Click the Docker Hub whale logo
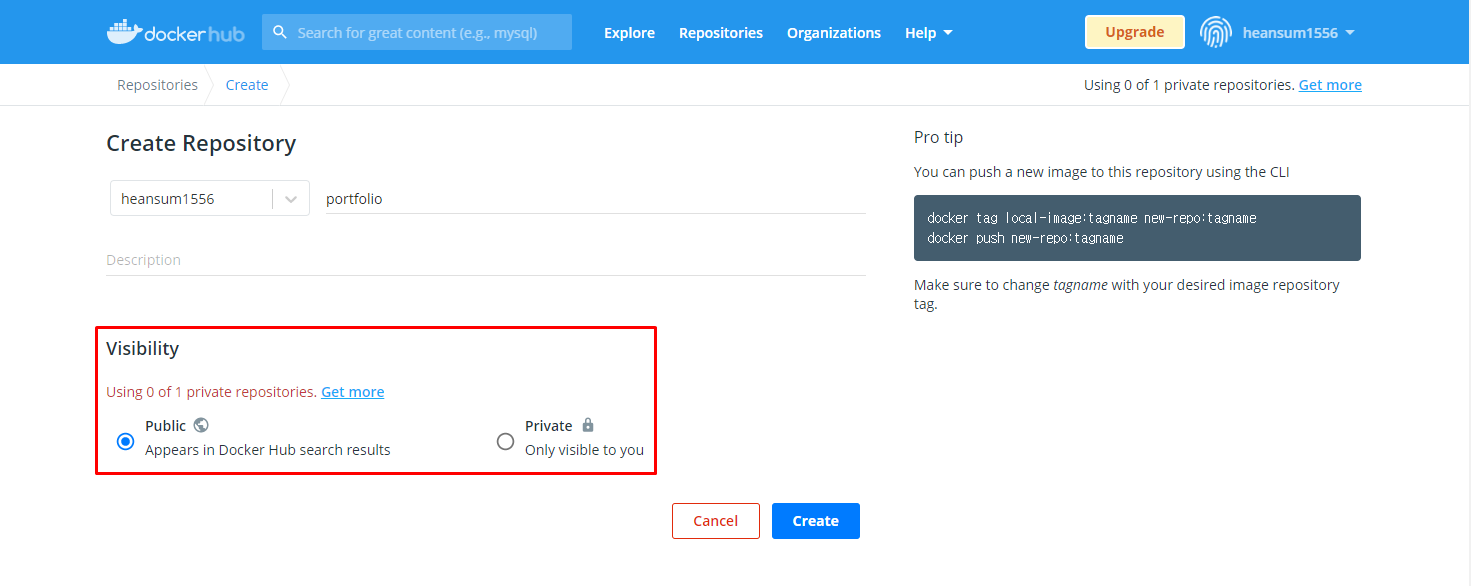Image resolution: width=1471 pixels, height=586 pixels. tap(175, 32)
